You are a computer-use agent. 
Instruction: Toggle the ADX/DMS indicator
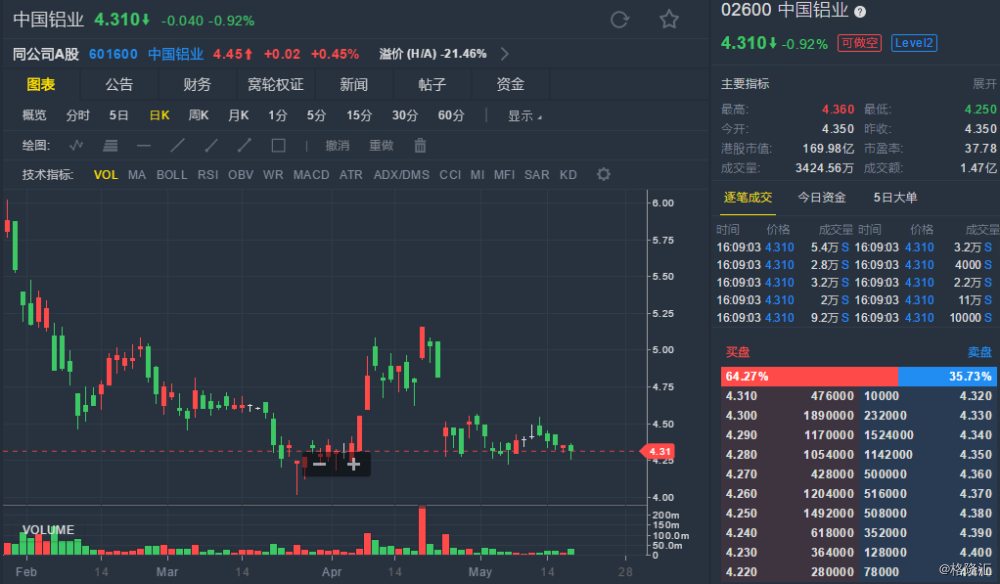pyautogui.click(x=401, y=175)
